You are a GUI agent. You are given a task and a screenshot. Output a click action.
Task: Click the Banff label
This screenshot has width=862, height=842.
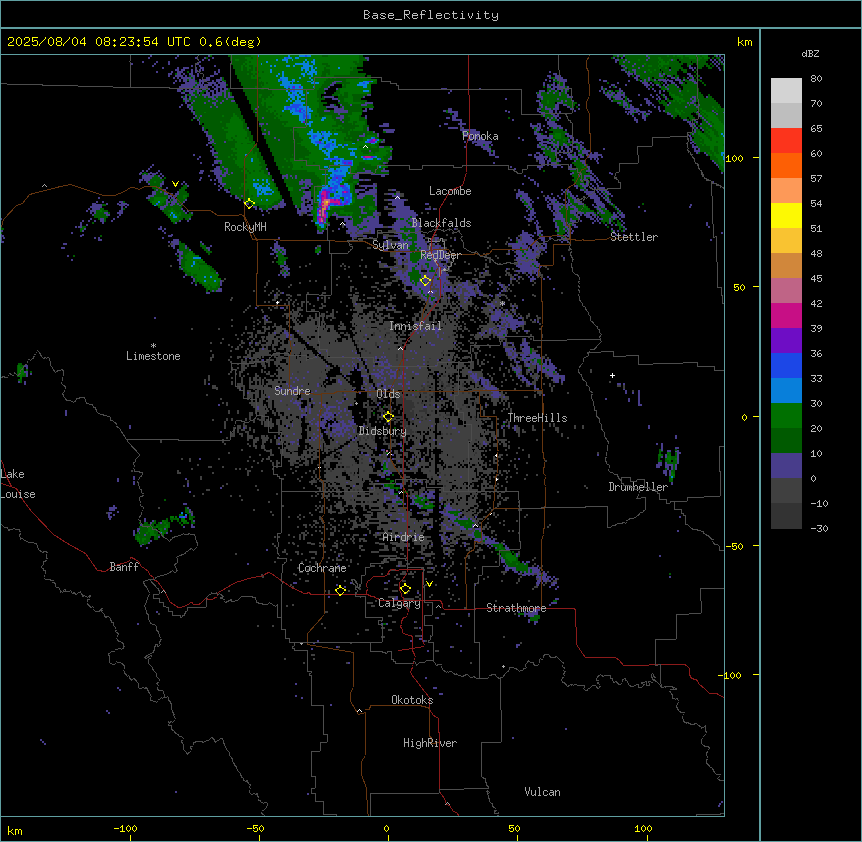(x=124, y=567)
